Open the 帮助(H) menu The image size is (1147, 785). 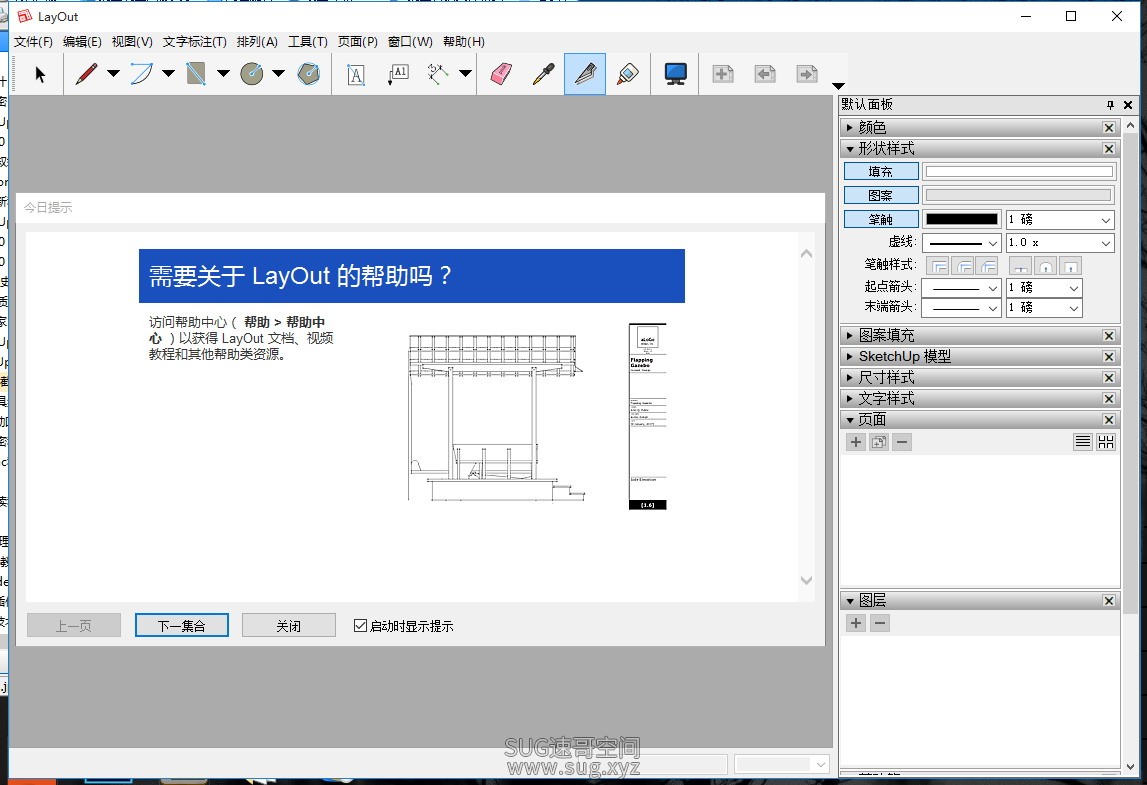click(464, 42)
